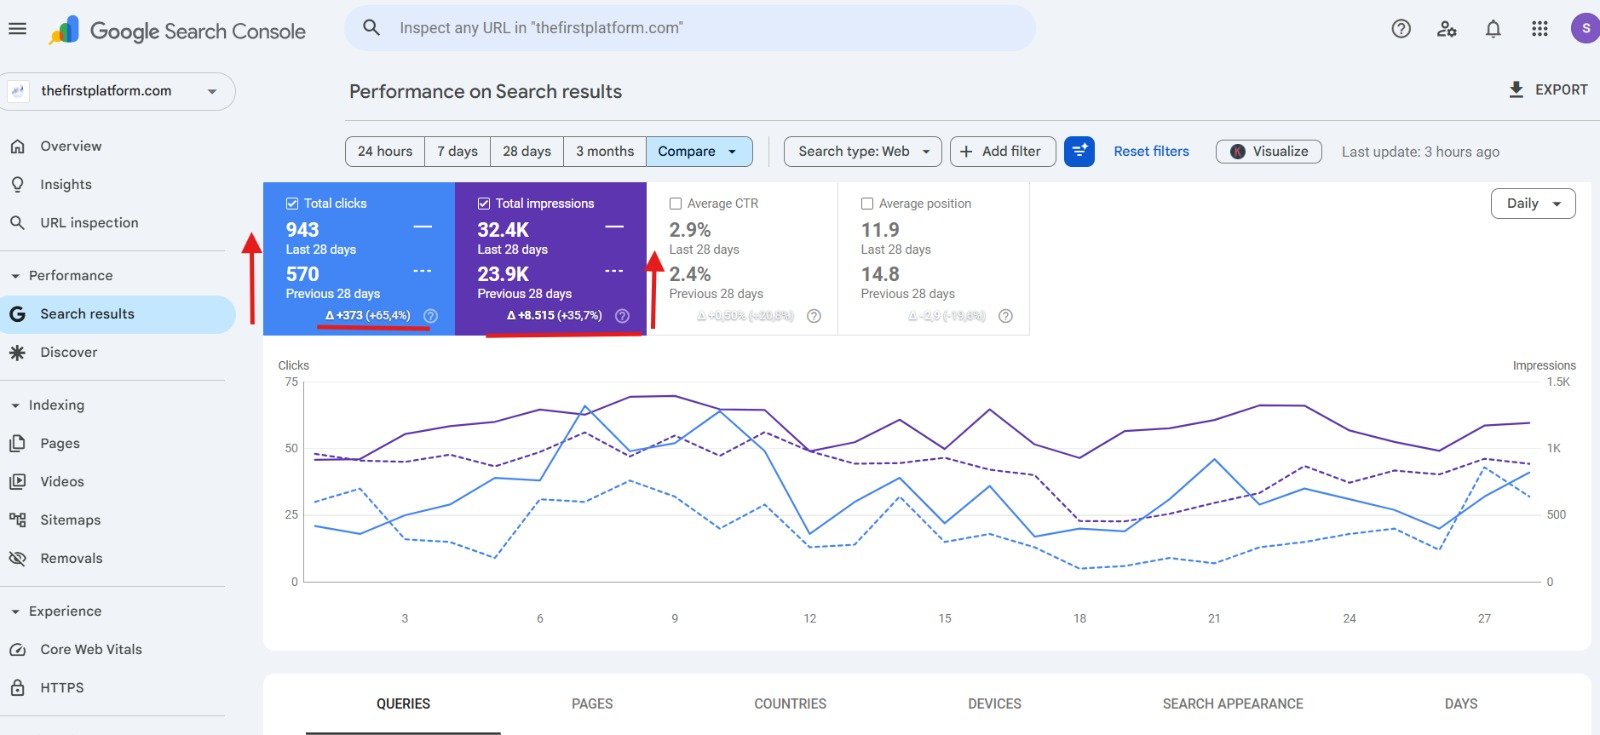Select the 3 months date range
Image resolution: width=1600 pixels, height=735 pixels.
click(x=605, y=152)
